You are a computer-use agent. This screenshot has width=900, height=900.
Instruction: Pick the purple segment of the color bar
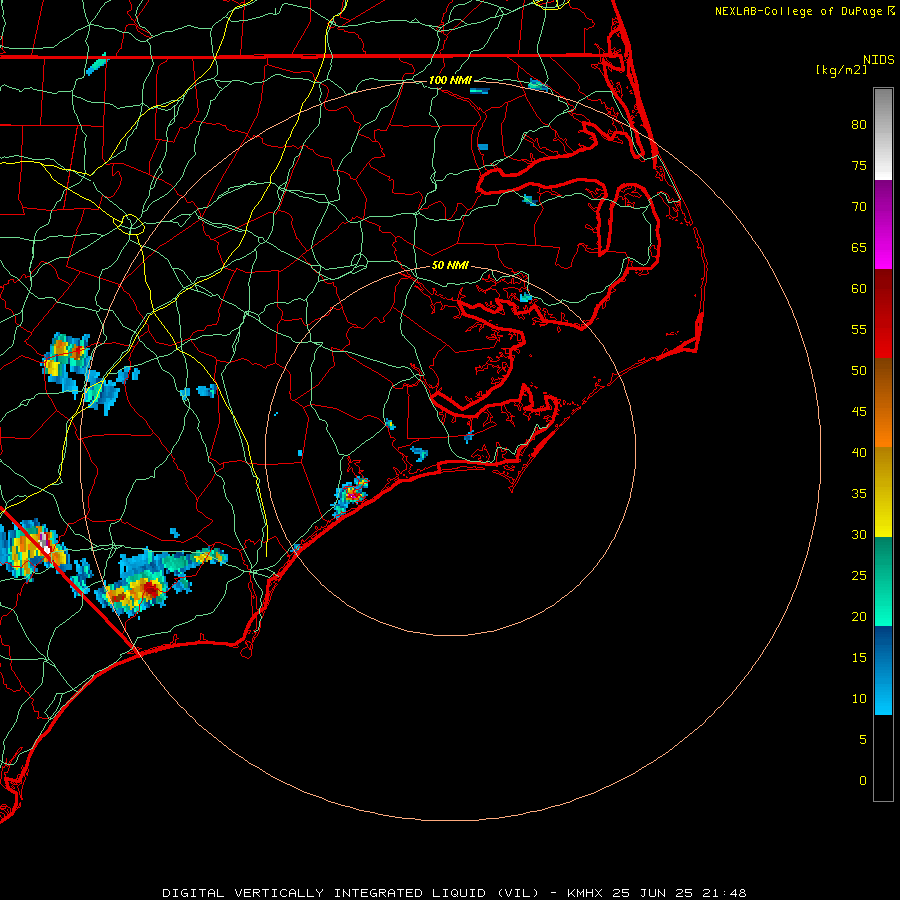[x=883, y=203]
